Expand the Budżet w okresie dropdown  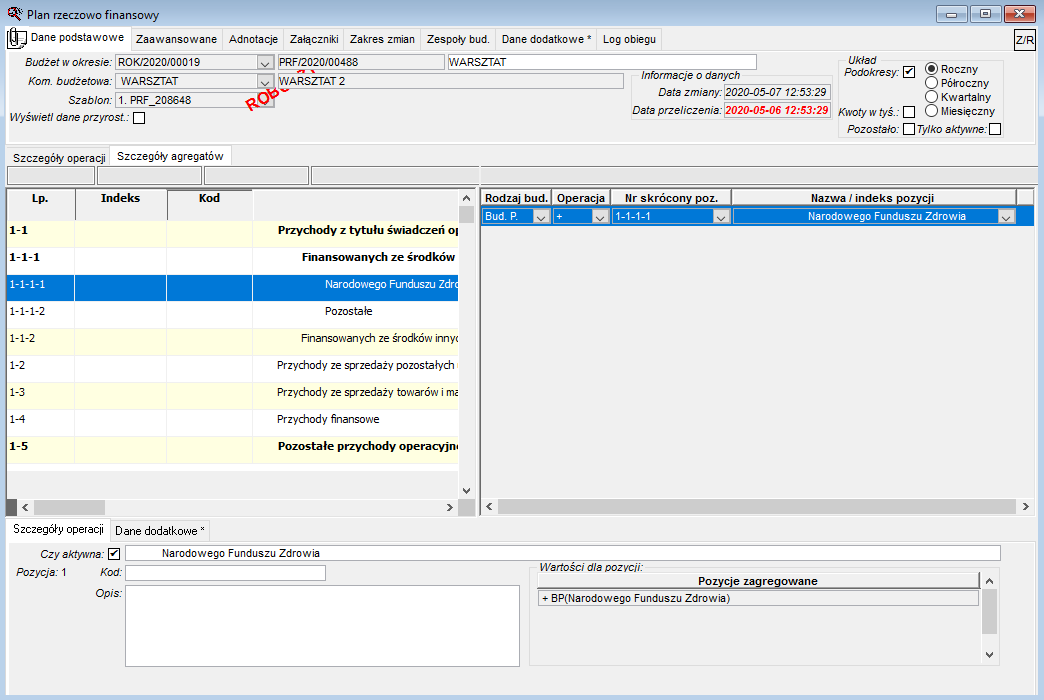click(265, 63)
